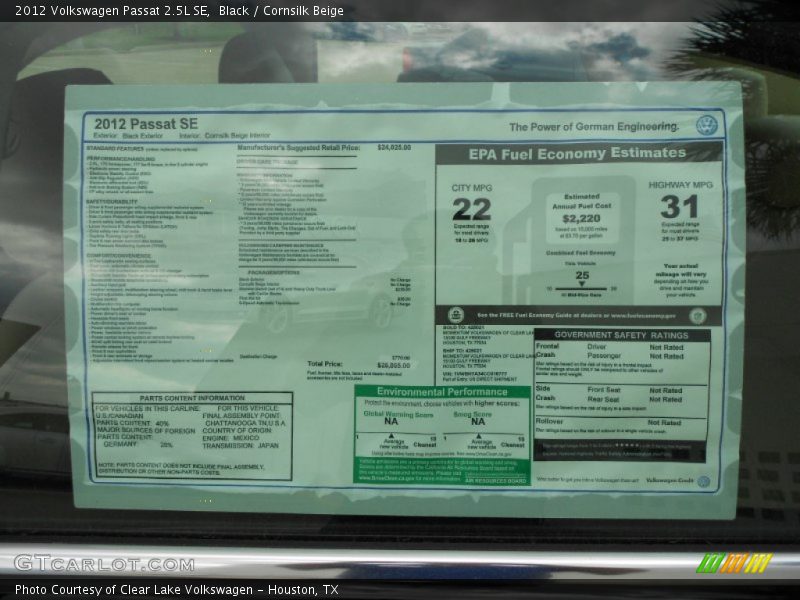Click the combined fuel economy scale marker
The image size is (800, 600).
(x=581, y=284)
